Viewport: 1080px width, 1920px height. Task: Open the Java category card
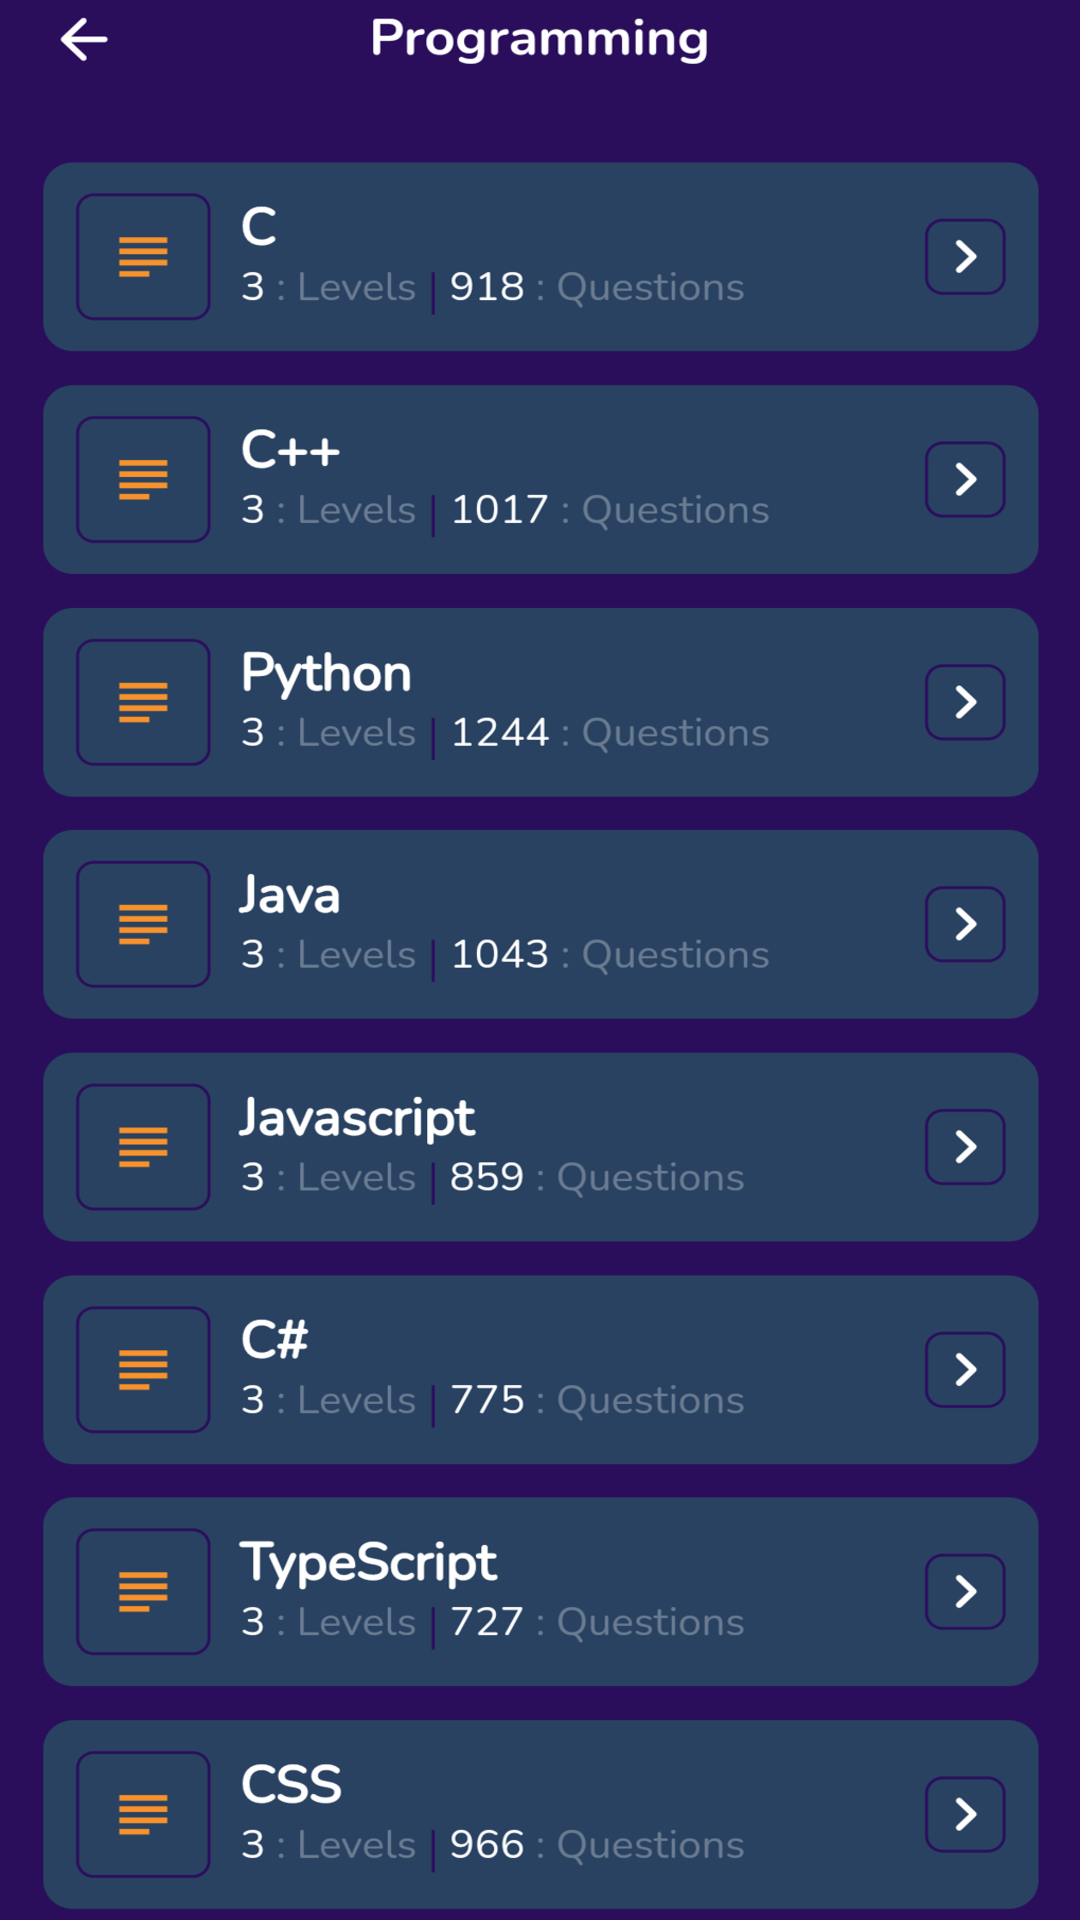(x=540, y=923)
